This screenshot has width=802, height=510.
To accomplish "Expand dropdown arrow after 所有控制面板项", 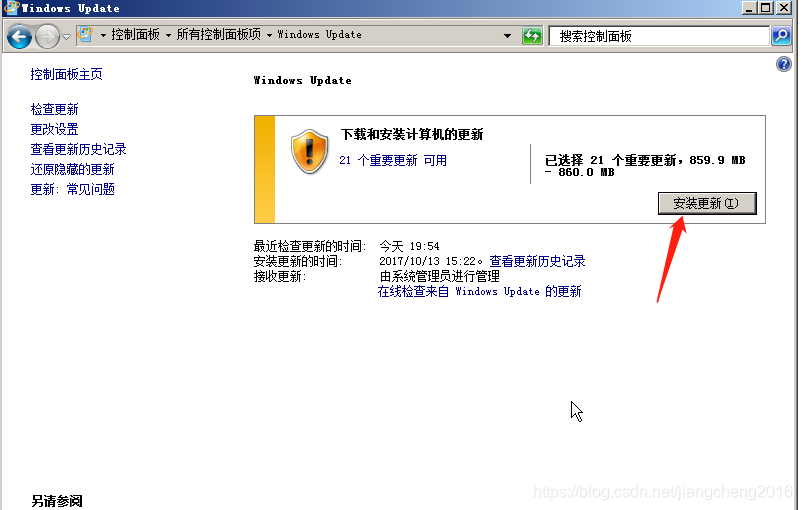I will click(269, 35).
